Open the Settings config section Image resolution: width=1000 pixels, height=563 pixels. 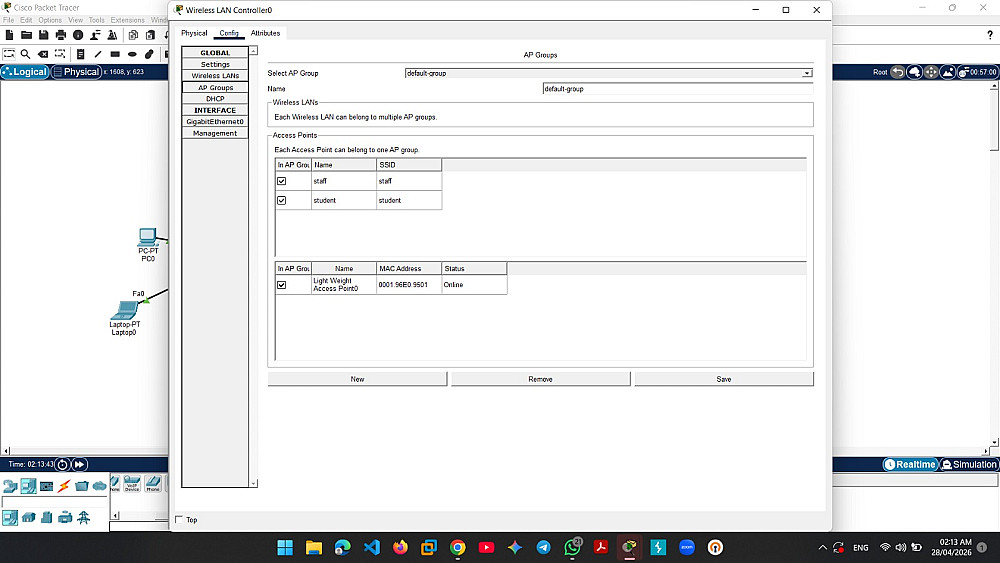215,64
